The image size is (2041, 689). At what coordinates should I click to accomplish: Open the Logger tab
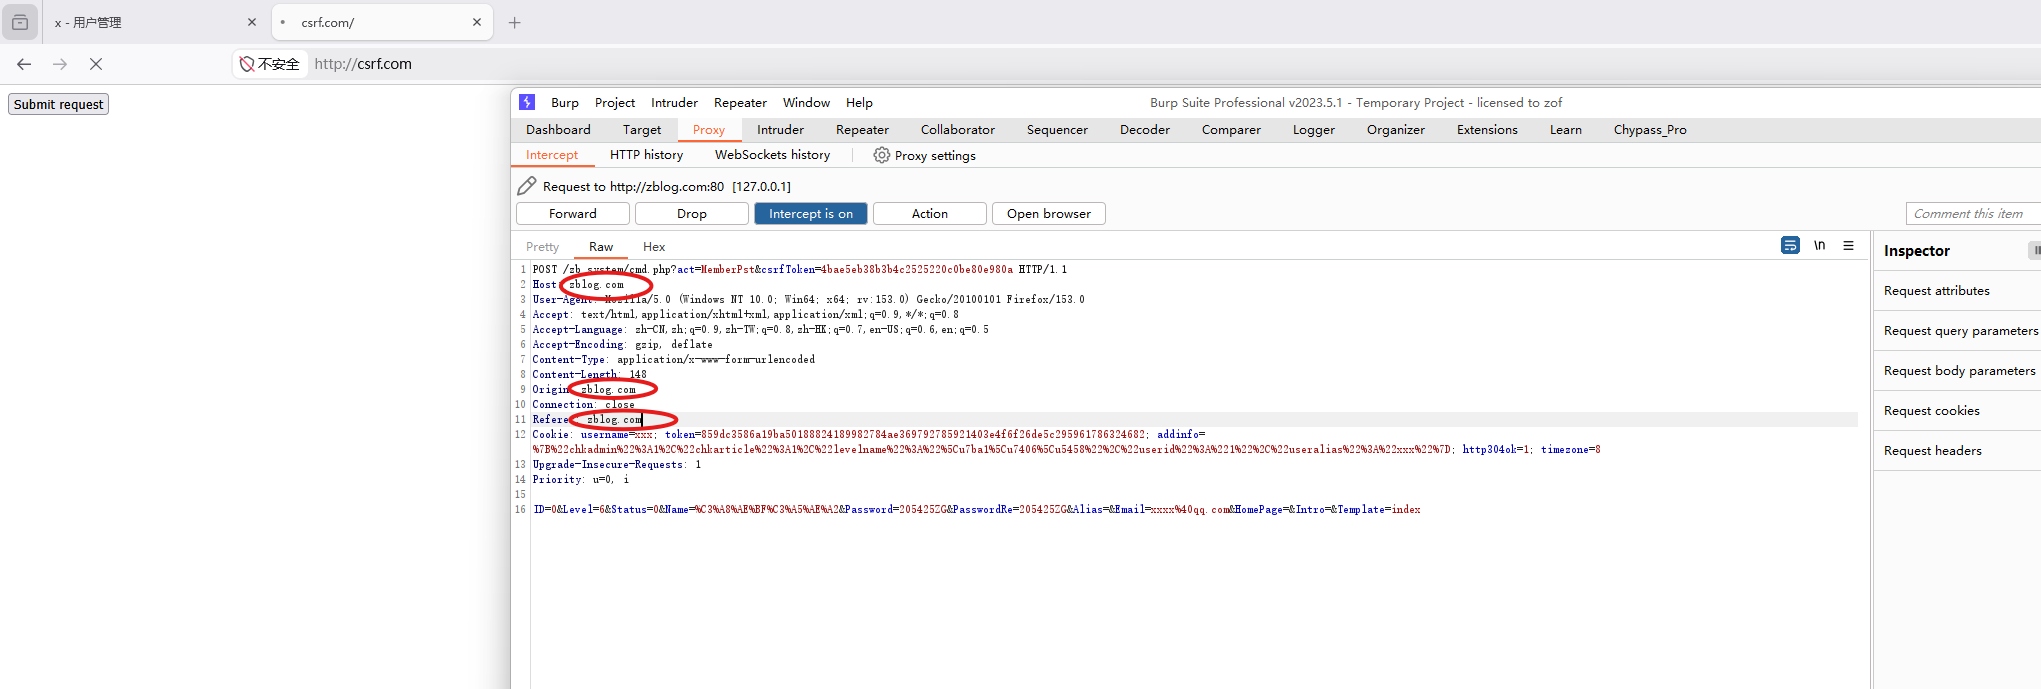(x=1314, y=130)
